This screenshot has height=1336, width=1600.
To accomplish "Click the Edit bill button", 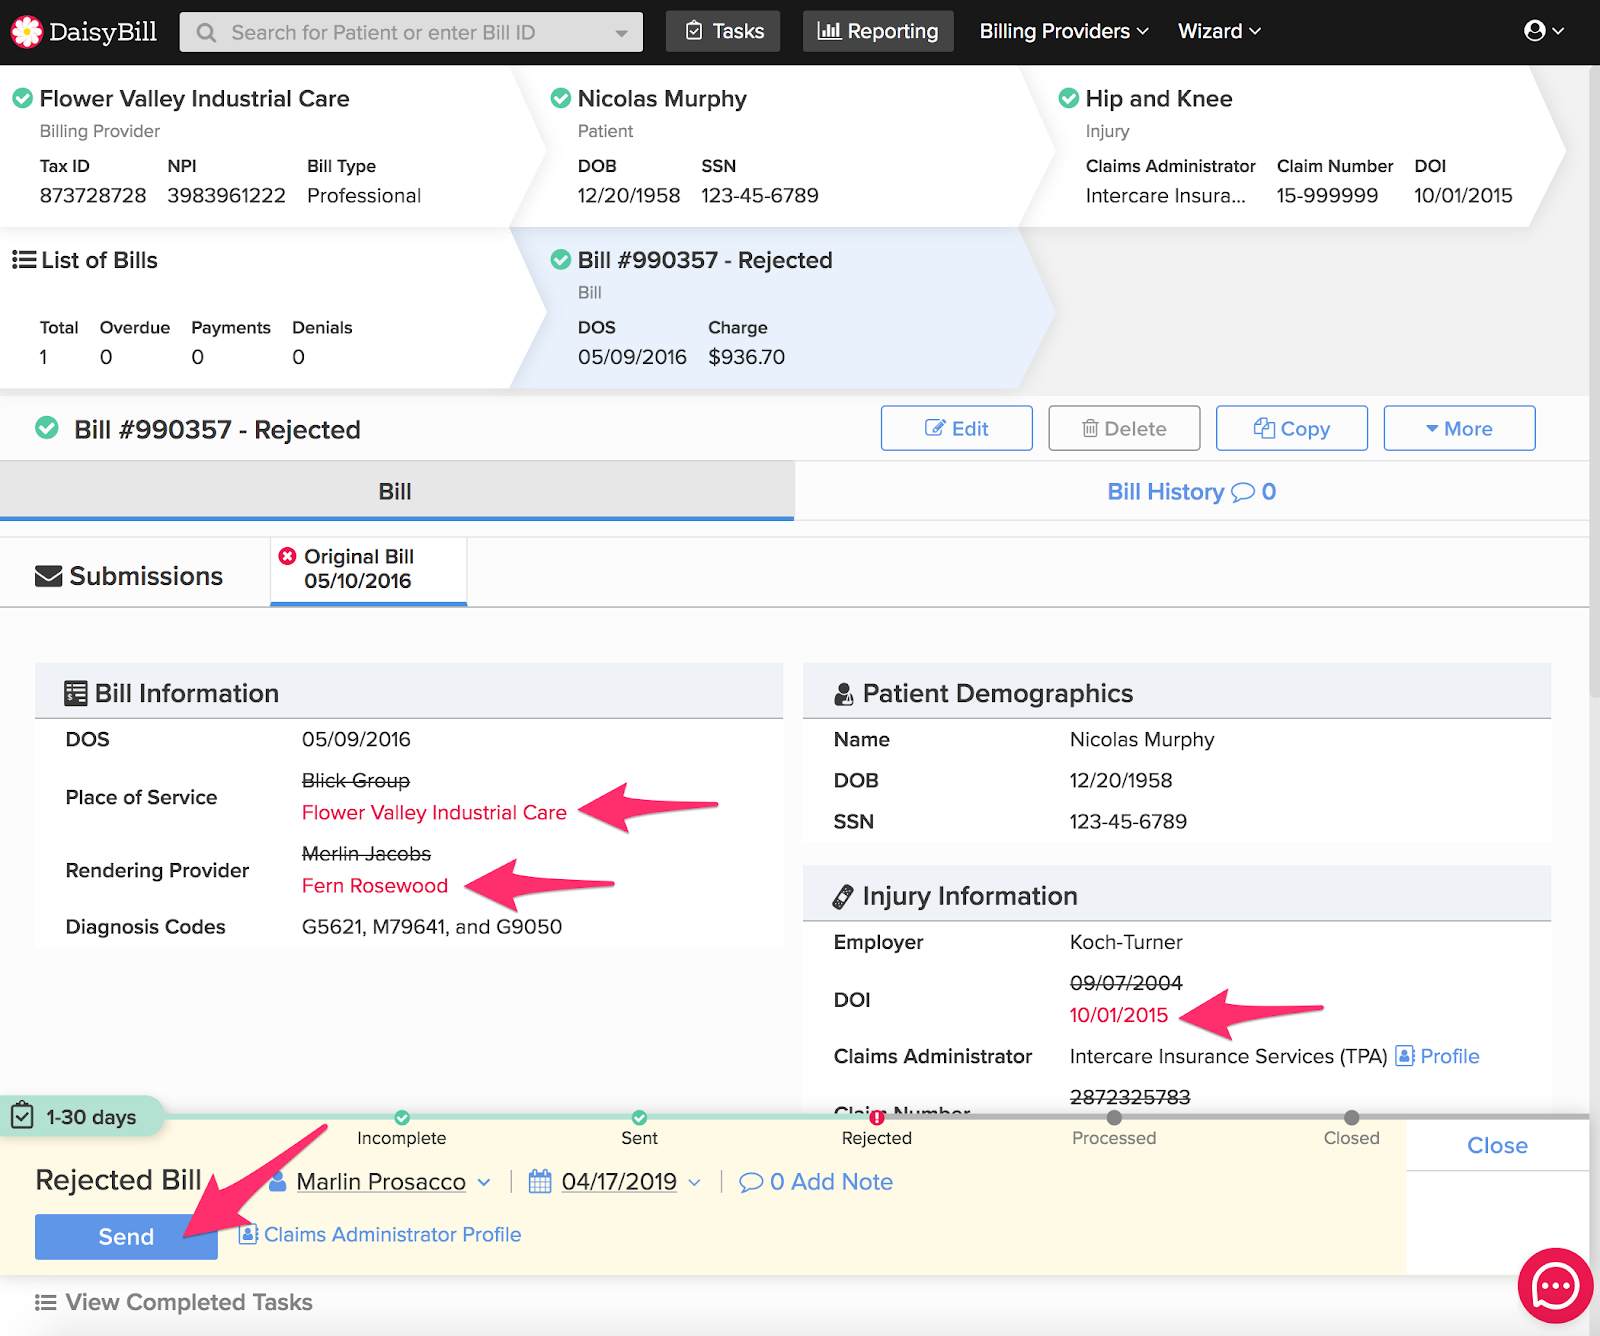I will [x=956, y=428].
